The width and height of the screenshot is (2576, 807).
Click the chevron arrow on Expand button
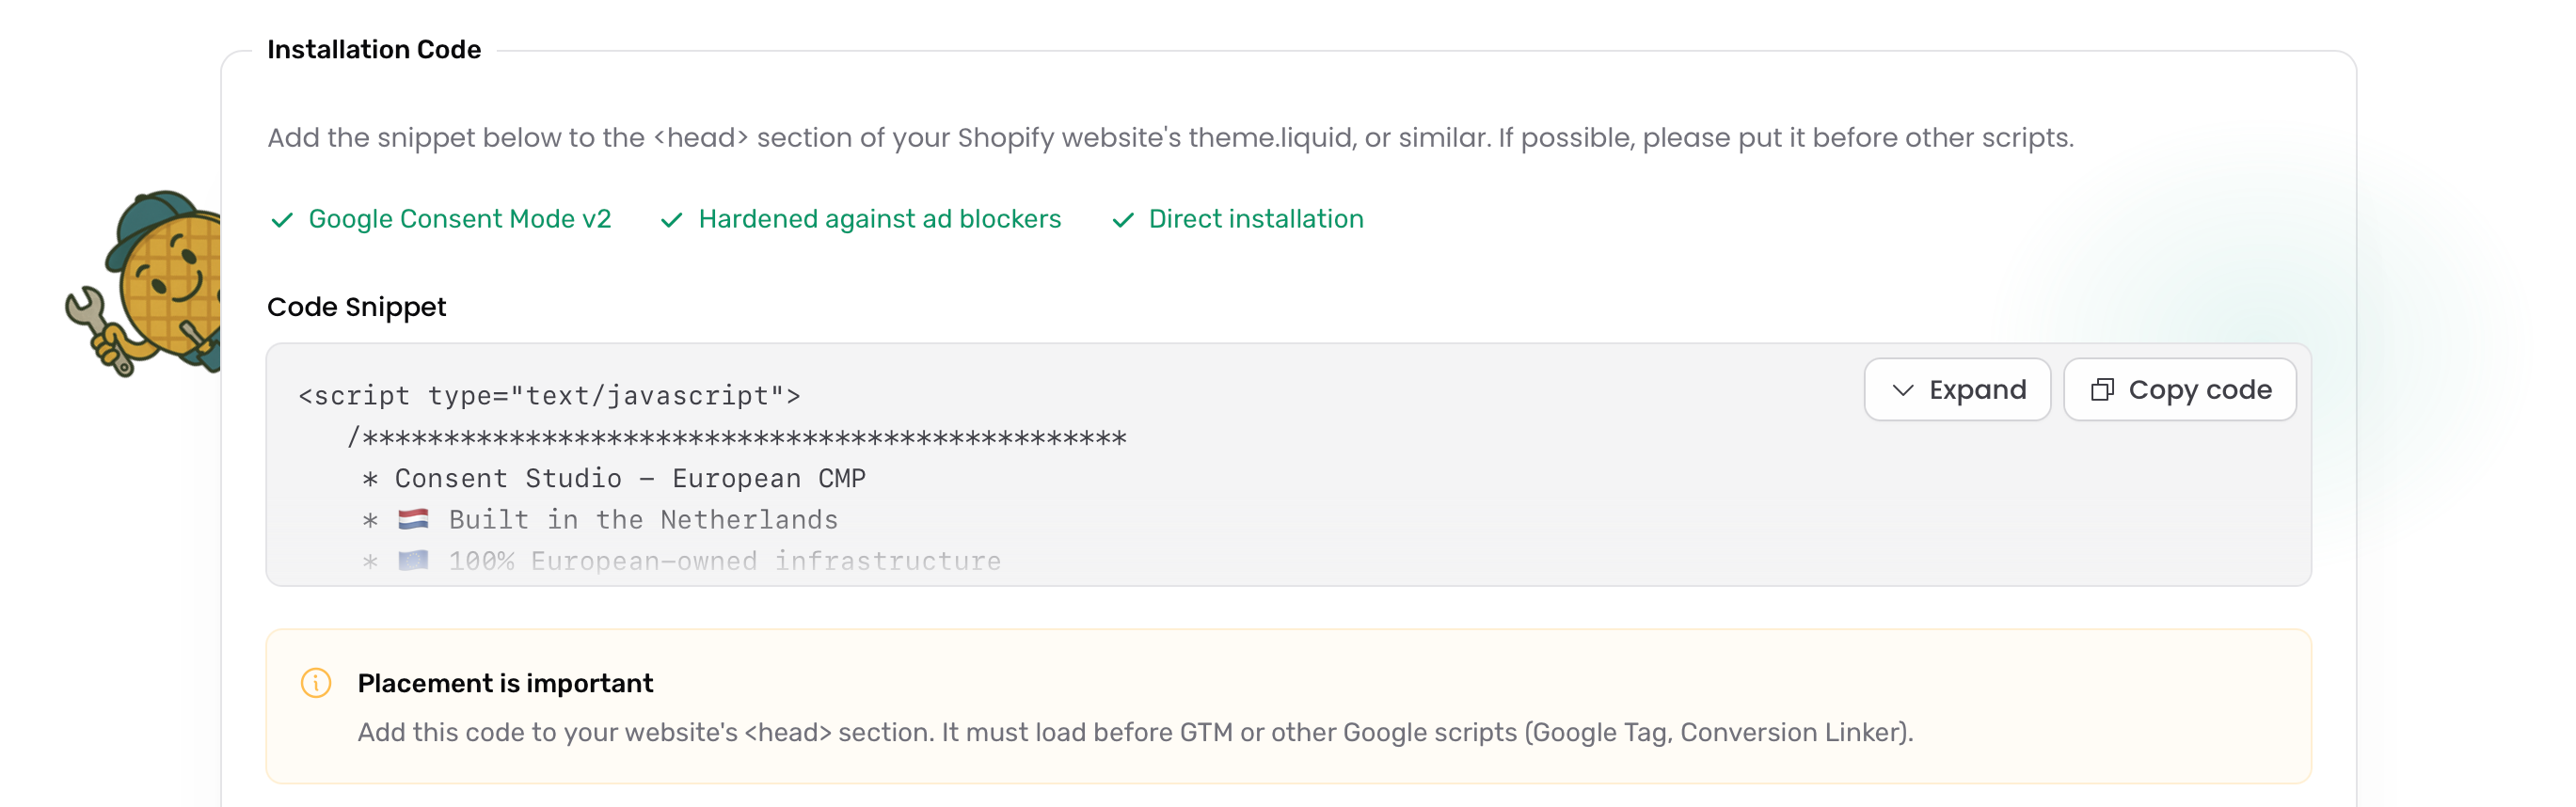click(x=1903, y=390)
